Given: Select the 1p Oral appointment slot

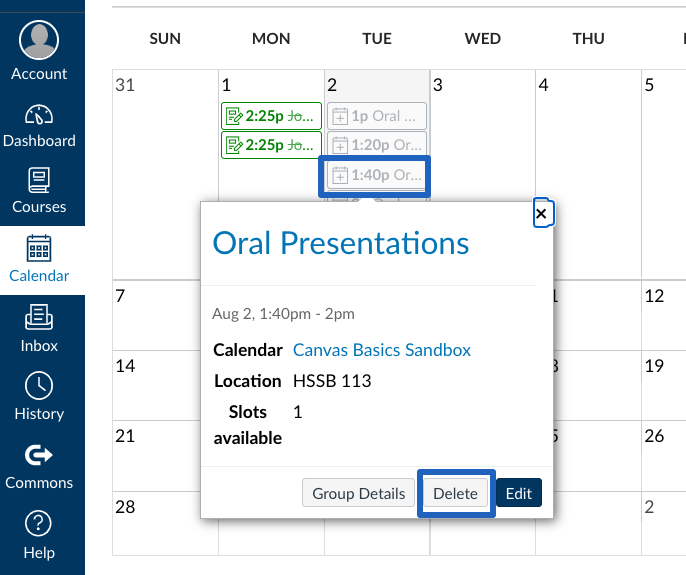Looking at the screenshot, I should [x=377, y=116].
